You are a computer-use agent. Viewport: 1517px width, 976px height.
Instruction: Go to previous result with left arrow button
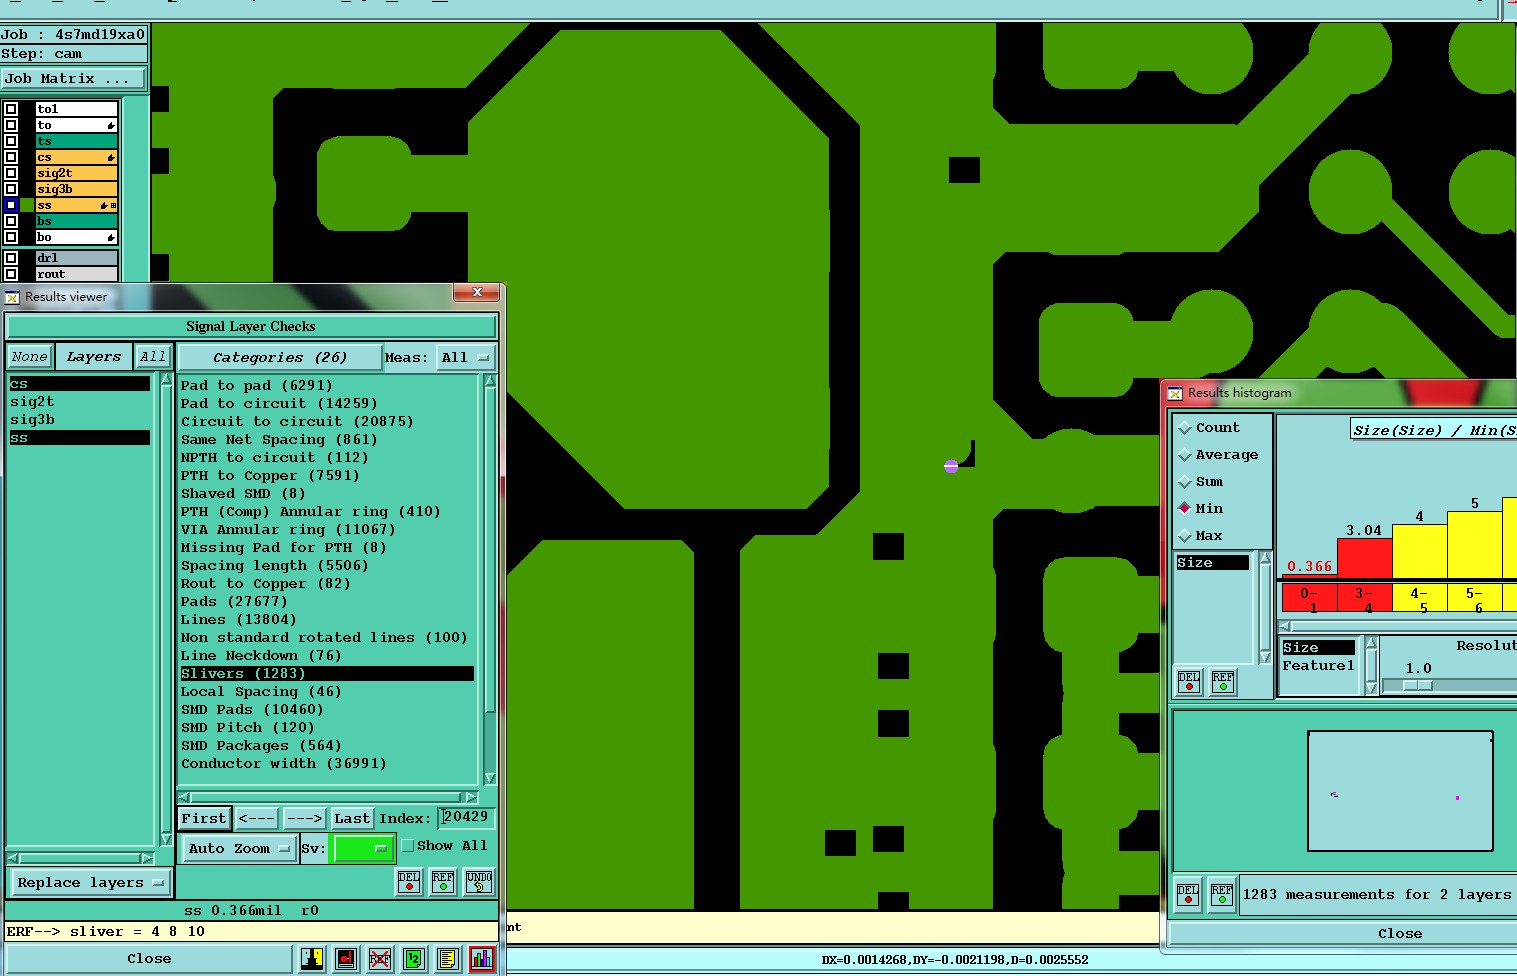pyautogui.click(x=257, y=819)
